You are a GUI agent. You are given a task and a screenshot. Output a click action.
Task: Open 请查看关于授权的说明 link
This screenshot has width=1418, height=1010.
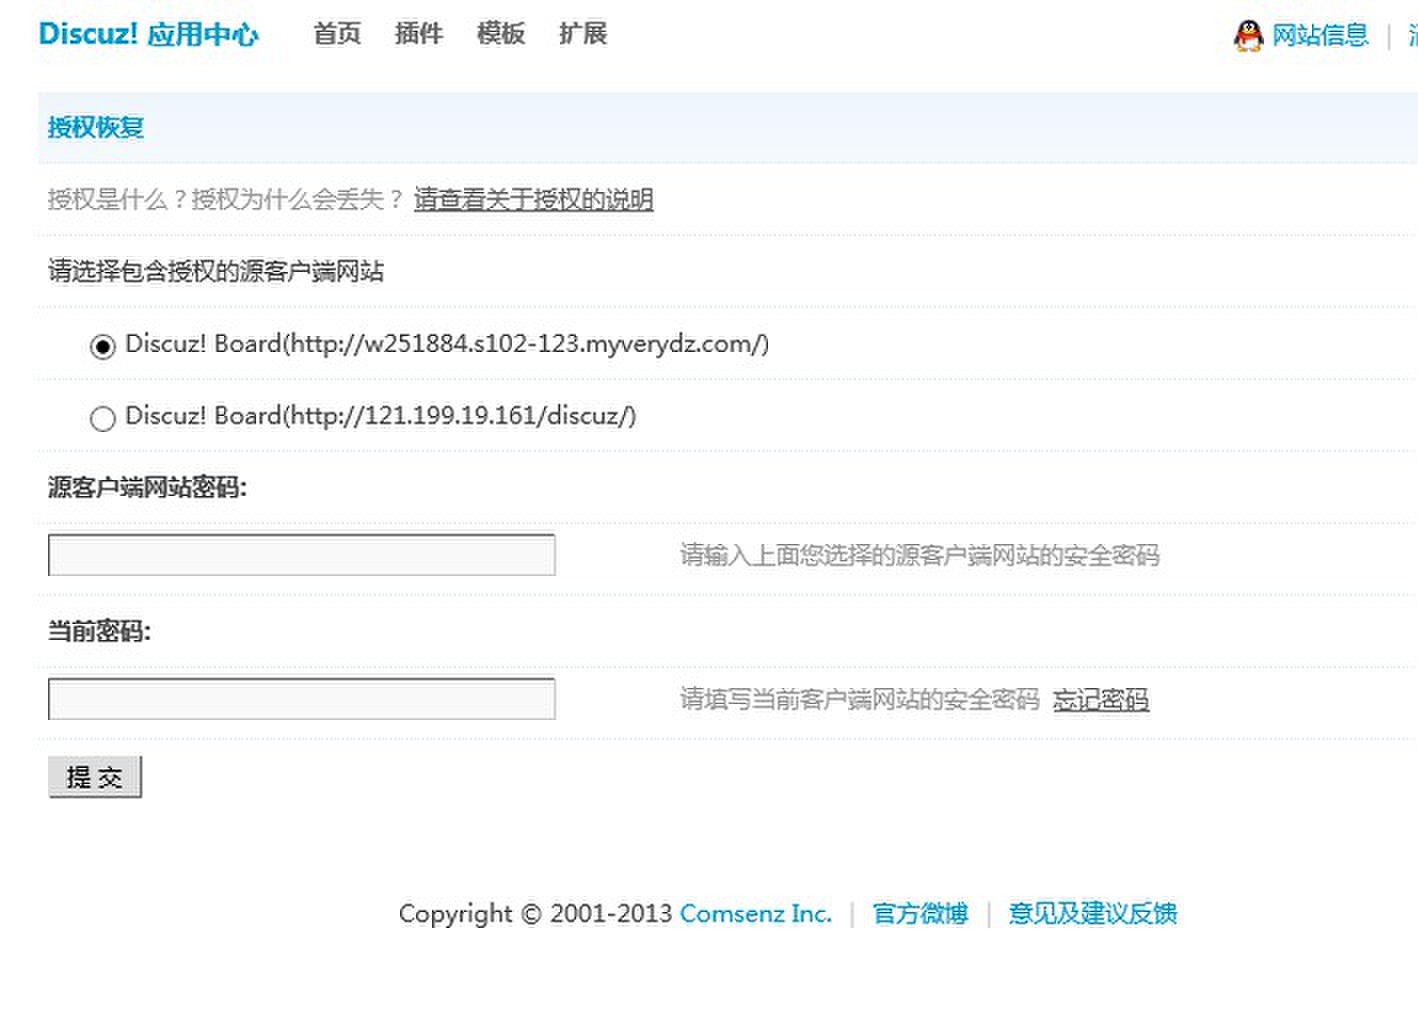[534, 199]
